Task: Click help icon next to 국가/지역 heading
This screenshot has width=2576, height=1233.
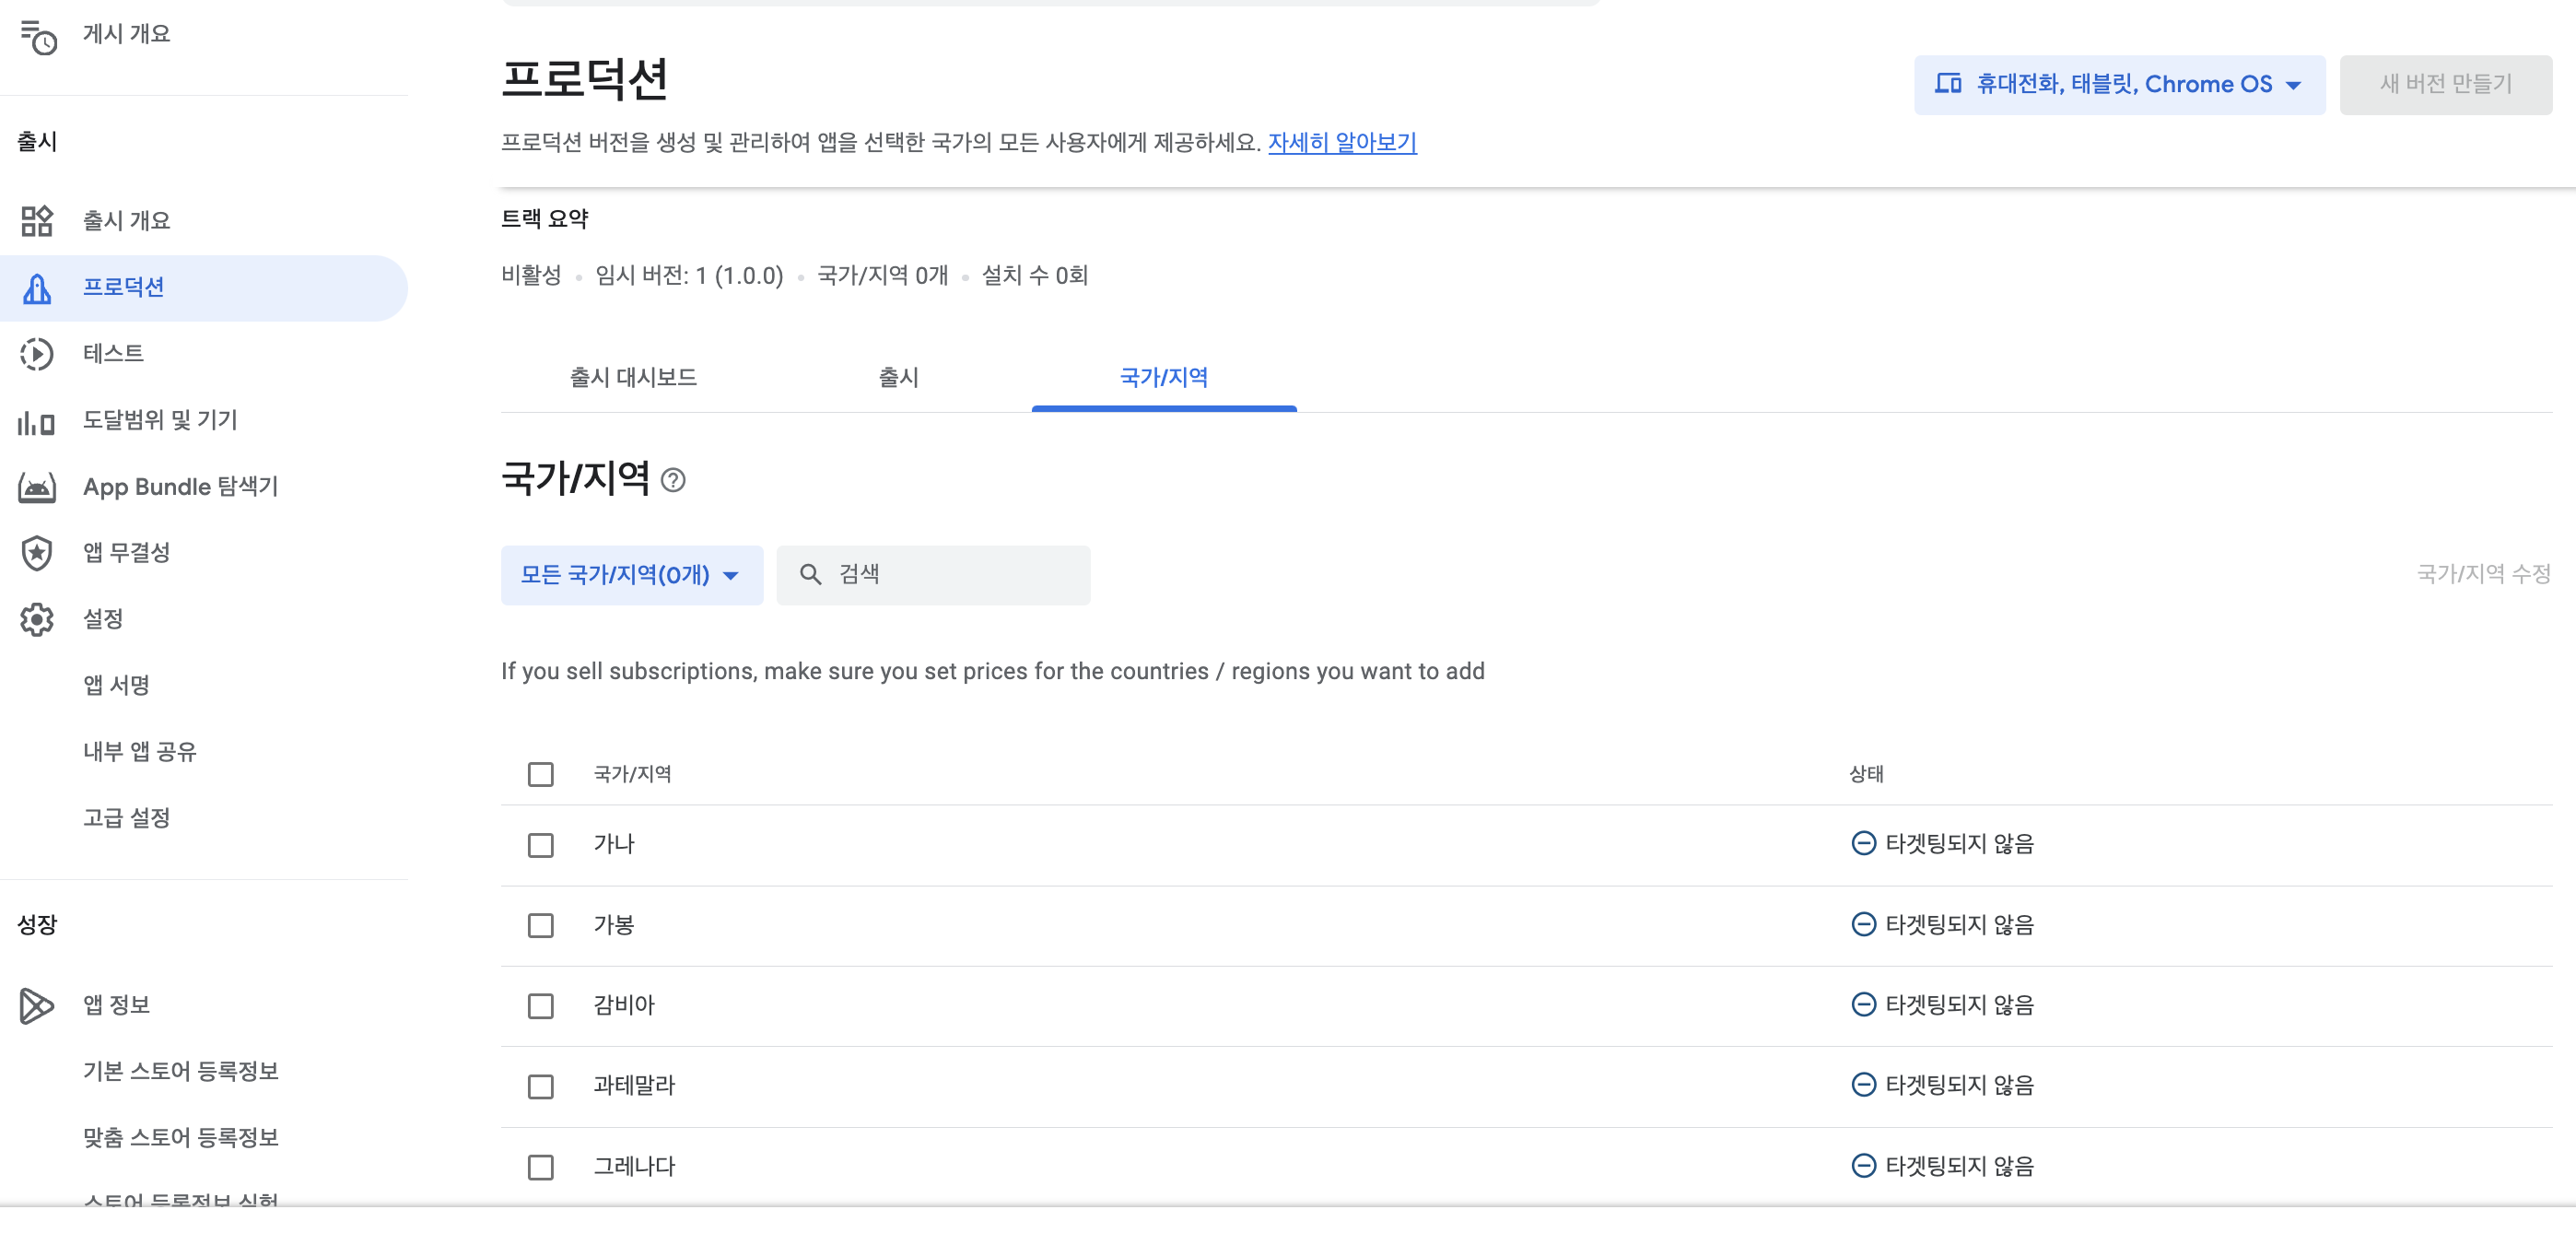Action: point(674,480)
